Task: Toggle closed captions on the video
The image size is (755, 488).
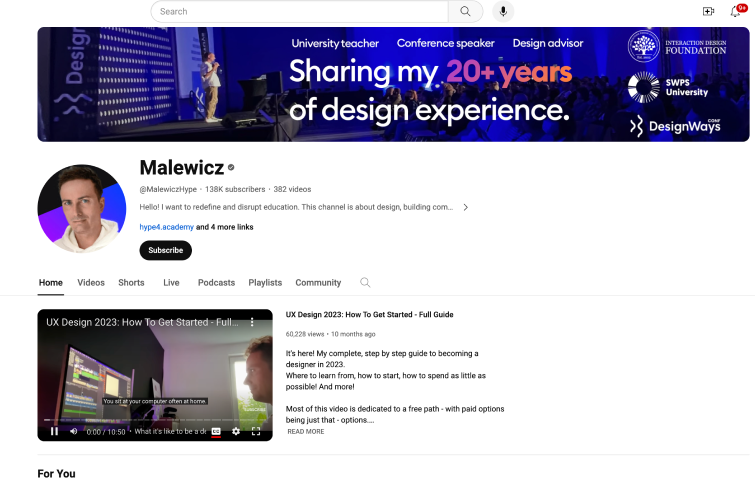Action: [x=215, y=431]
